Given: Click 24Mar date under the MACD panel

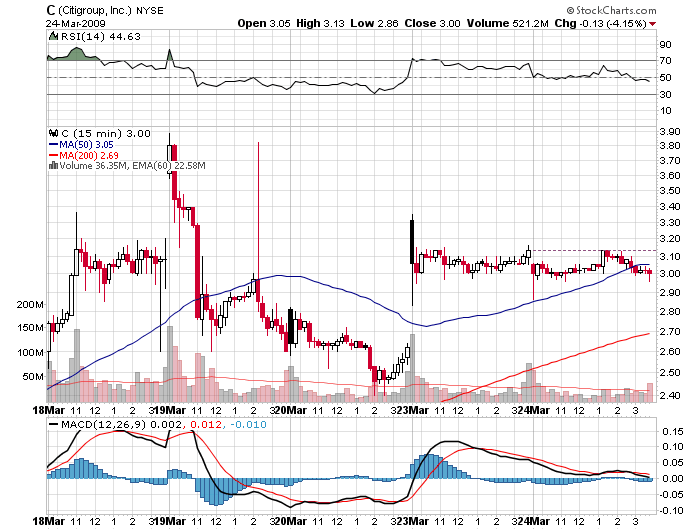Looking at the screenshot, I should coord(533,521).
